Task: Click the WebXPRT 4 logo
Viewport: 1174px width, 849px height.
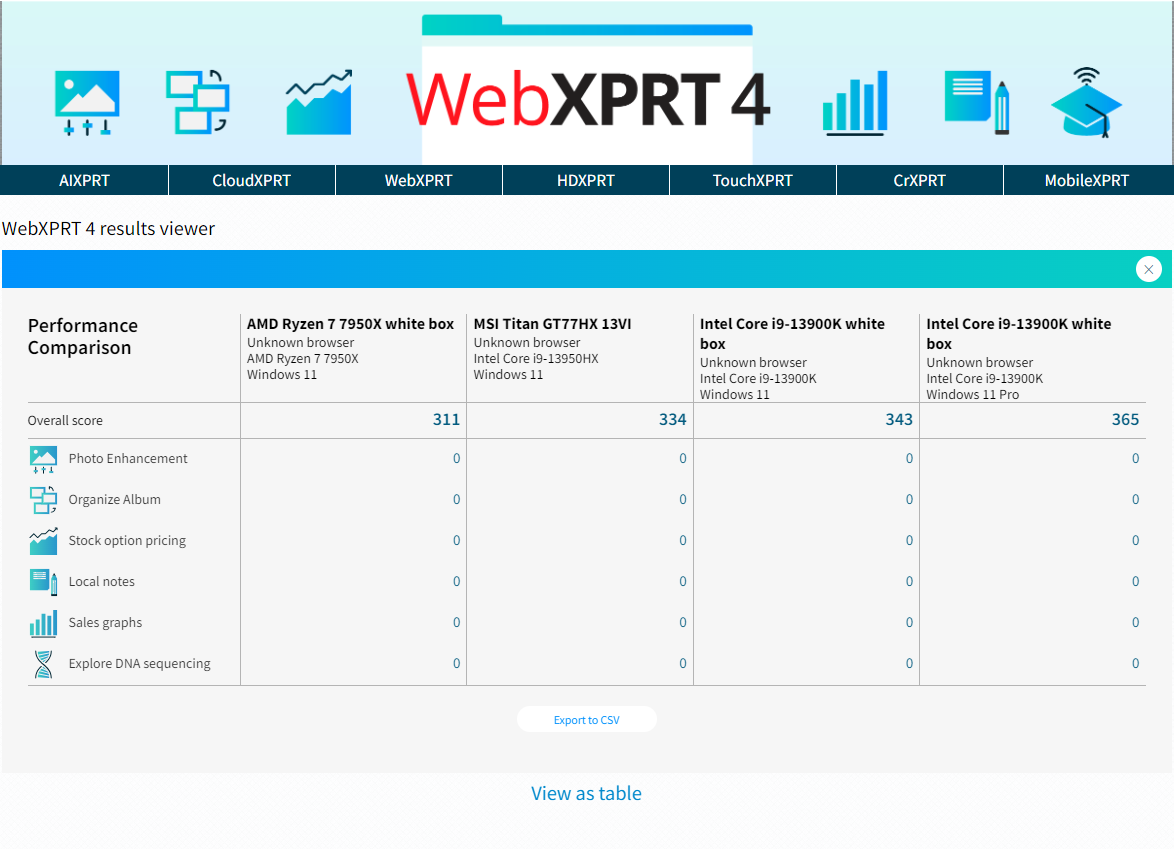Action: tap(586, 95)
